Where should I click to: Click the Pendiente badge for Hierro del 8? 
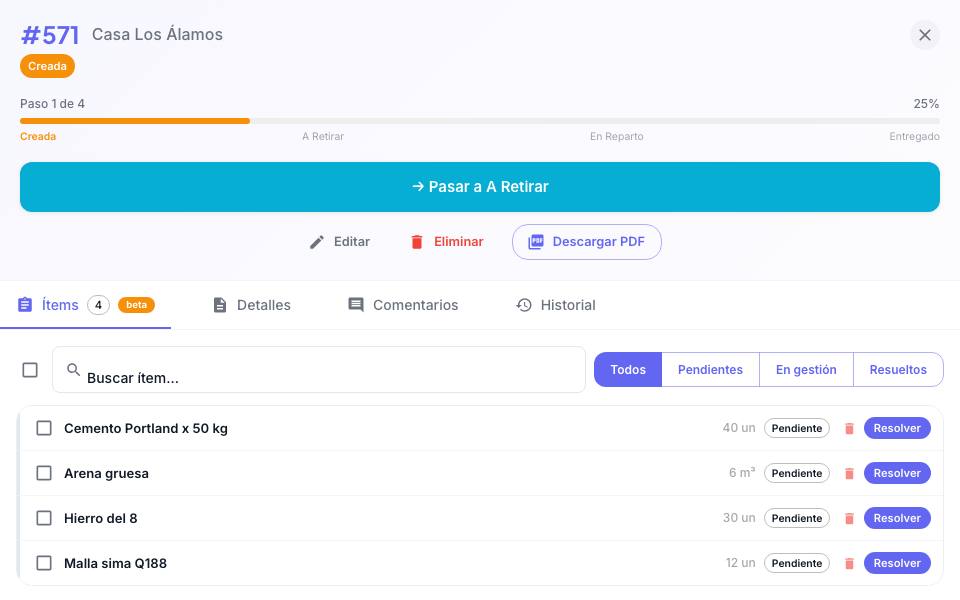pos(797,518)
